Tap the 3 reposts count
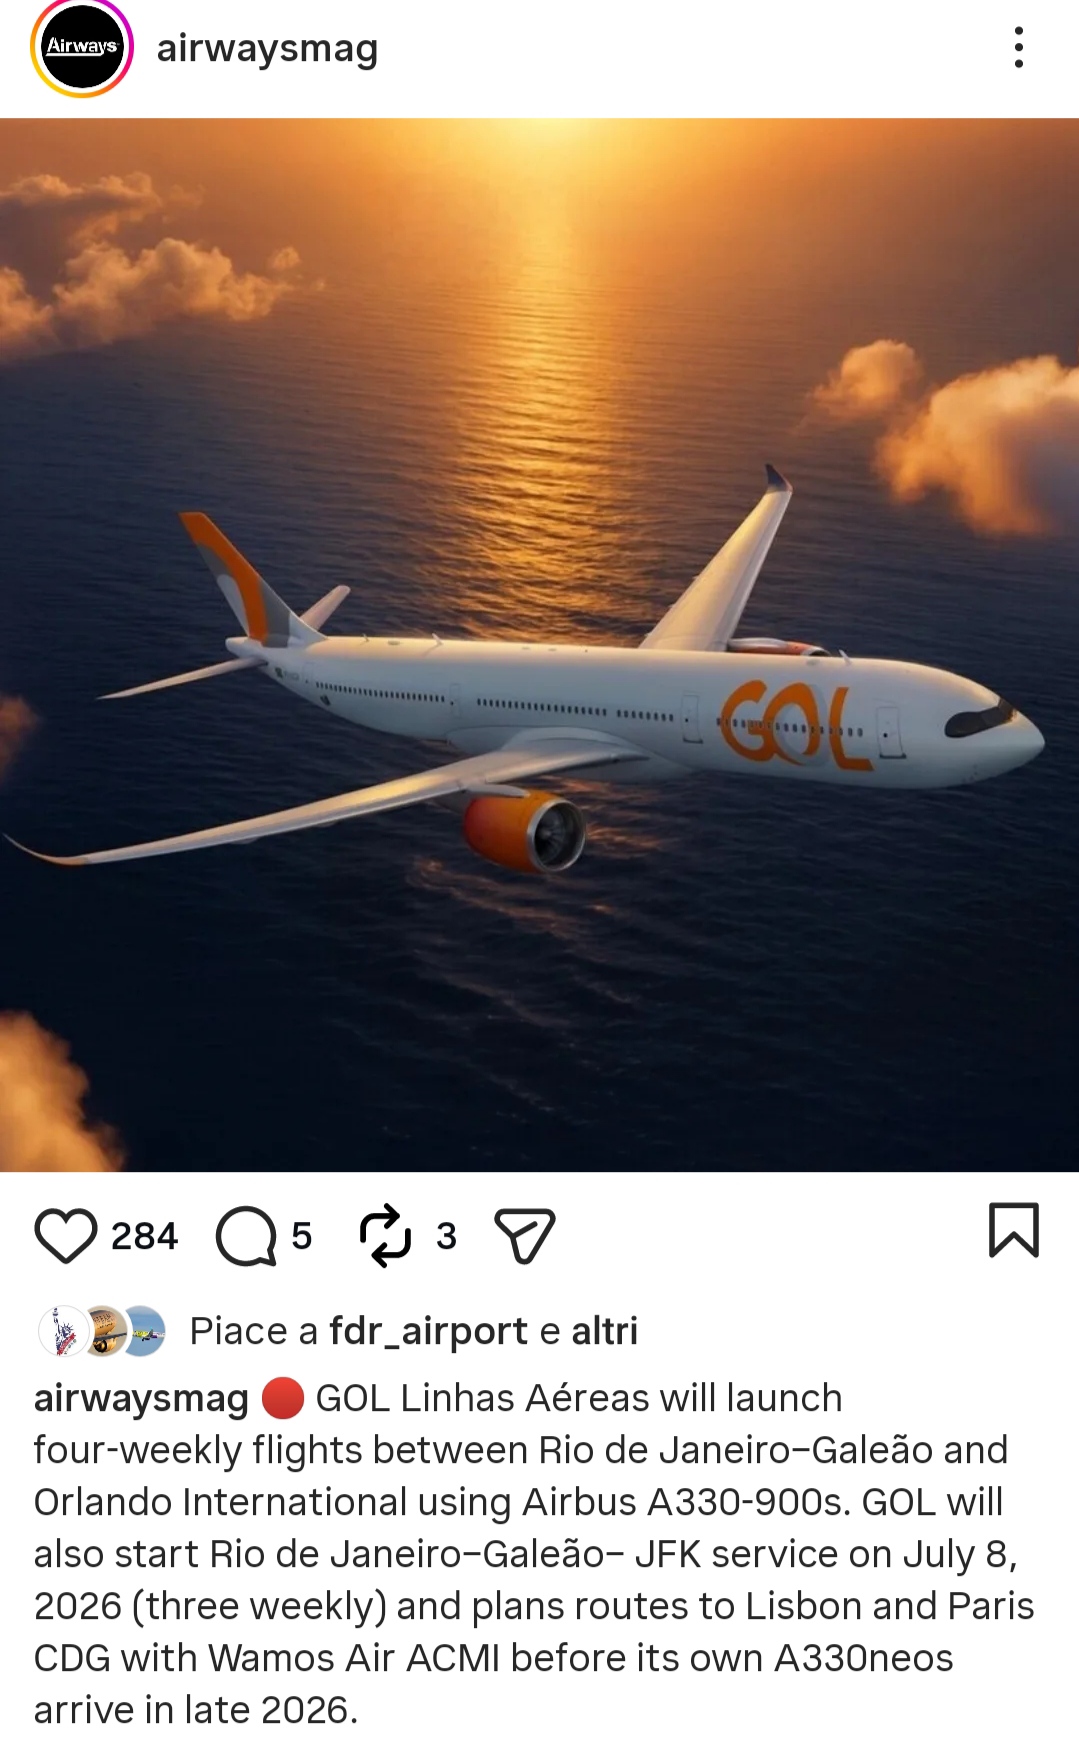 point(446,1237)
